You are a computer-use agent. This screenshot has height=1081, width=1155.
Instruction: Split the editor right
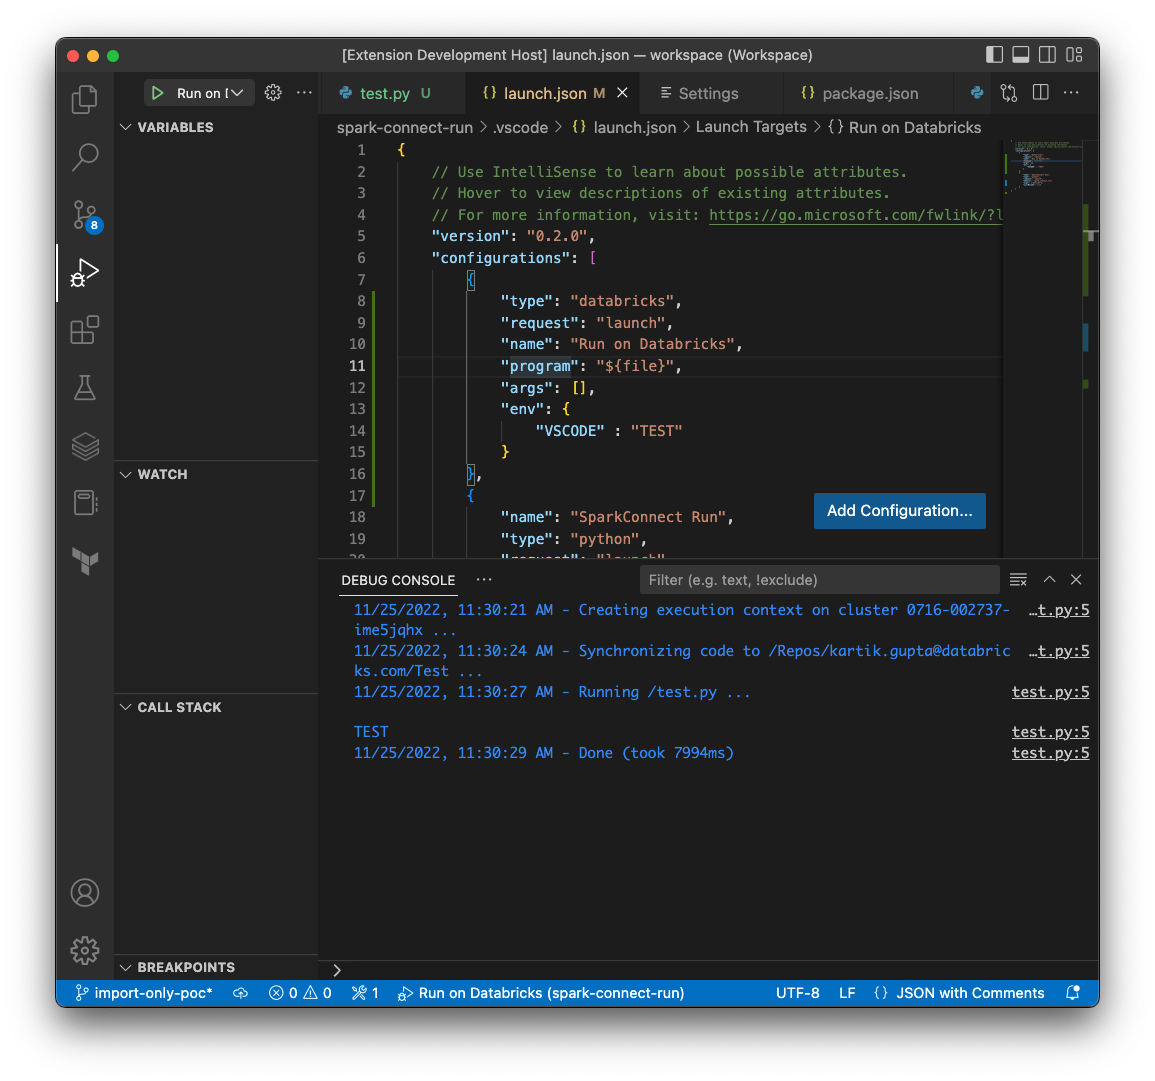pos(1040,93)
